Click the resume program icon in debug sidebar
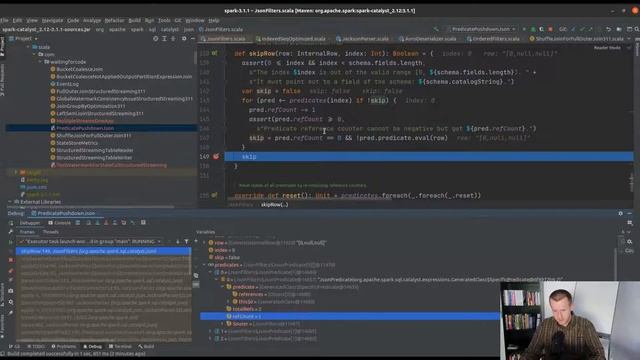 tap(11, 242)
